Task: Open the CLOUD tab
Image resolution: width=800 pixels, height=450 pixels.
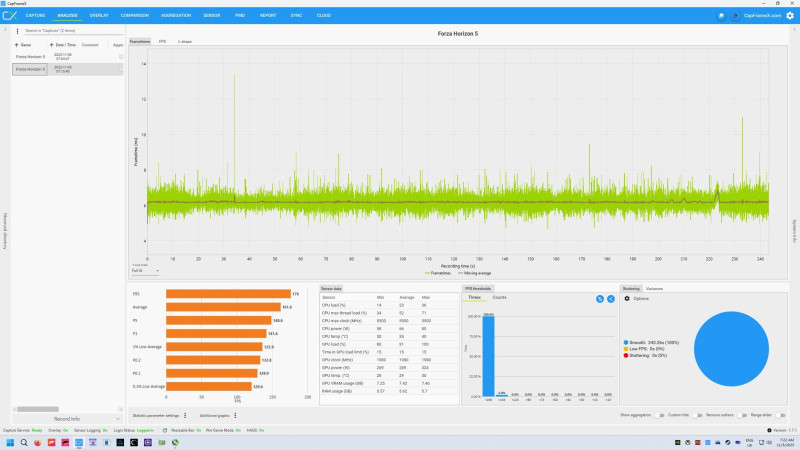Action: [x=323, y=15]
